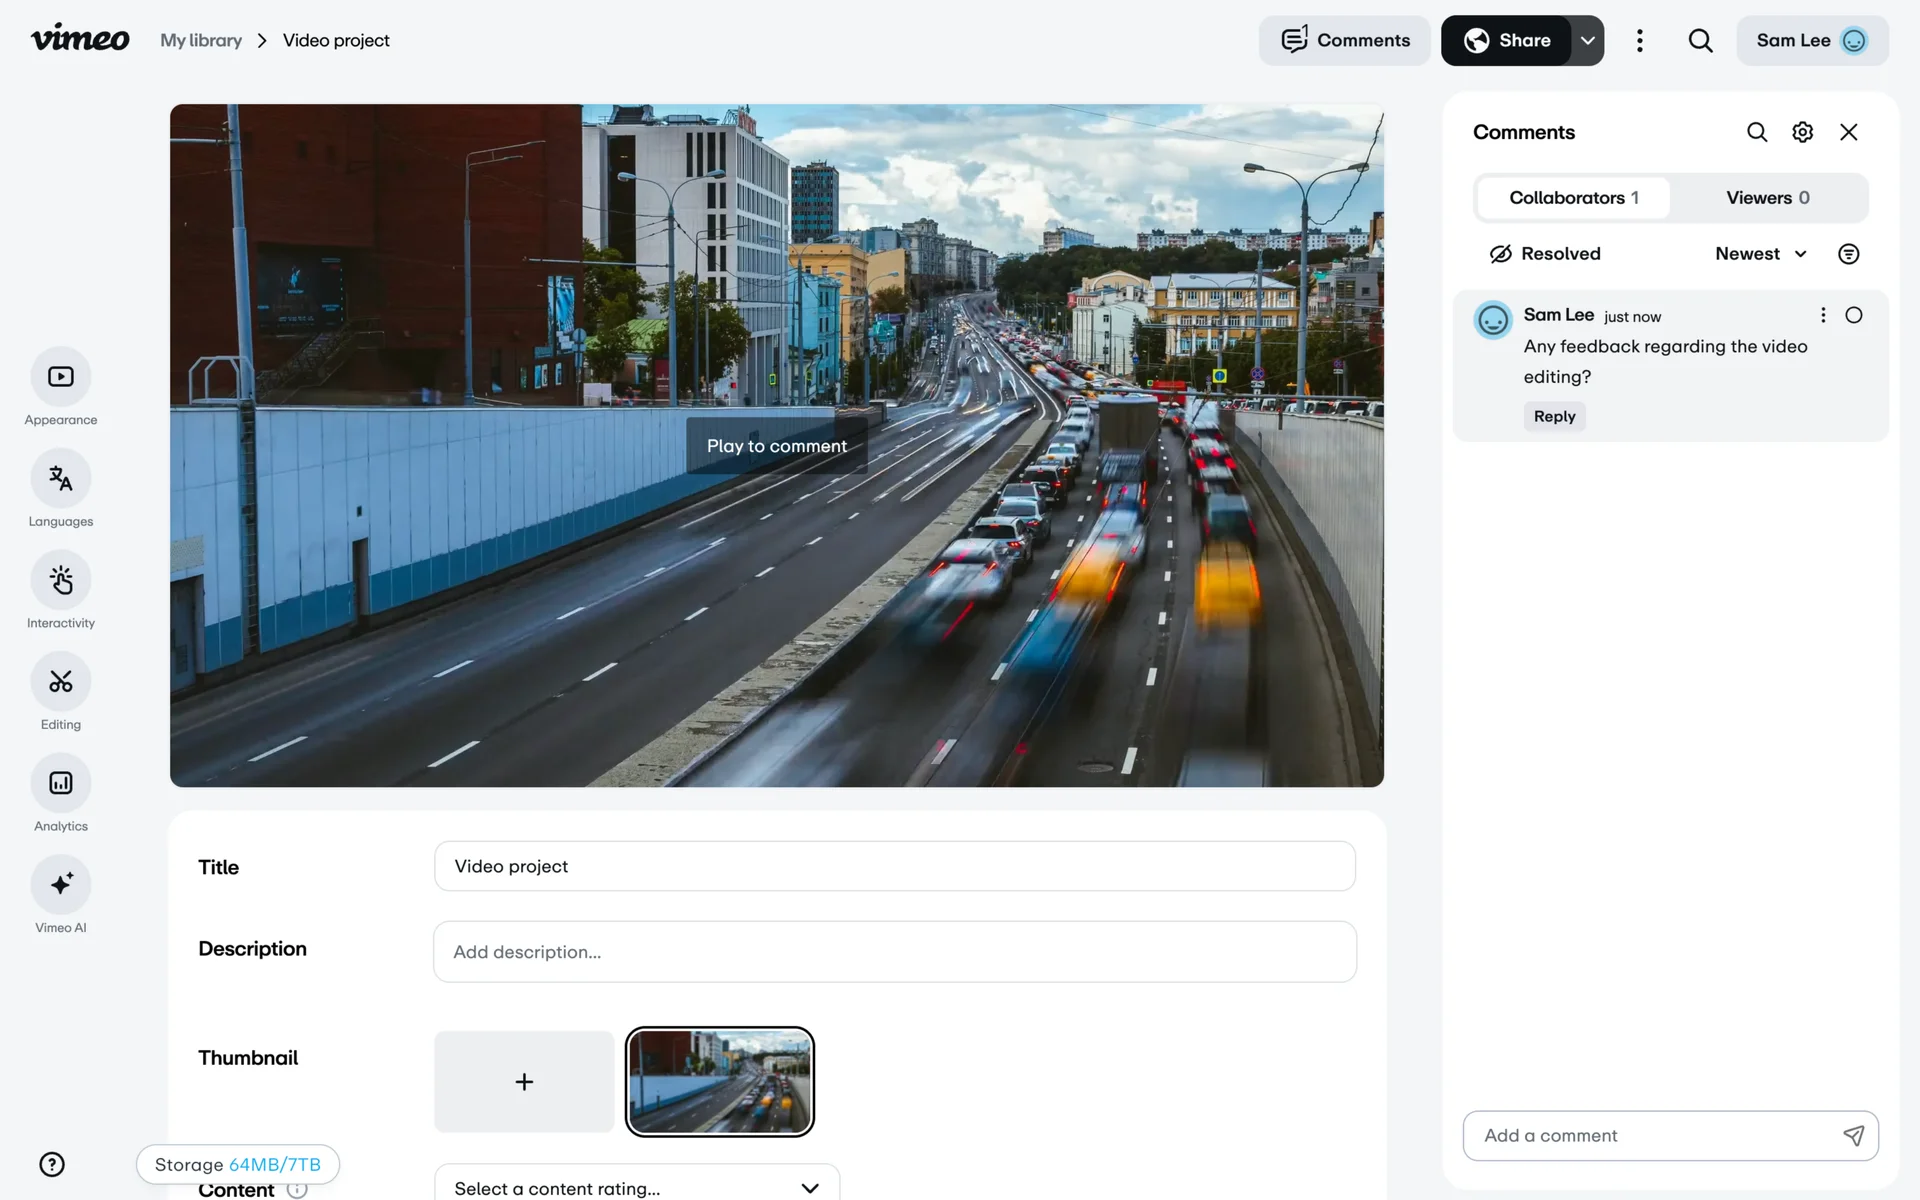Switch to the Viewers tab

coord(1767,198)
